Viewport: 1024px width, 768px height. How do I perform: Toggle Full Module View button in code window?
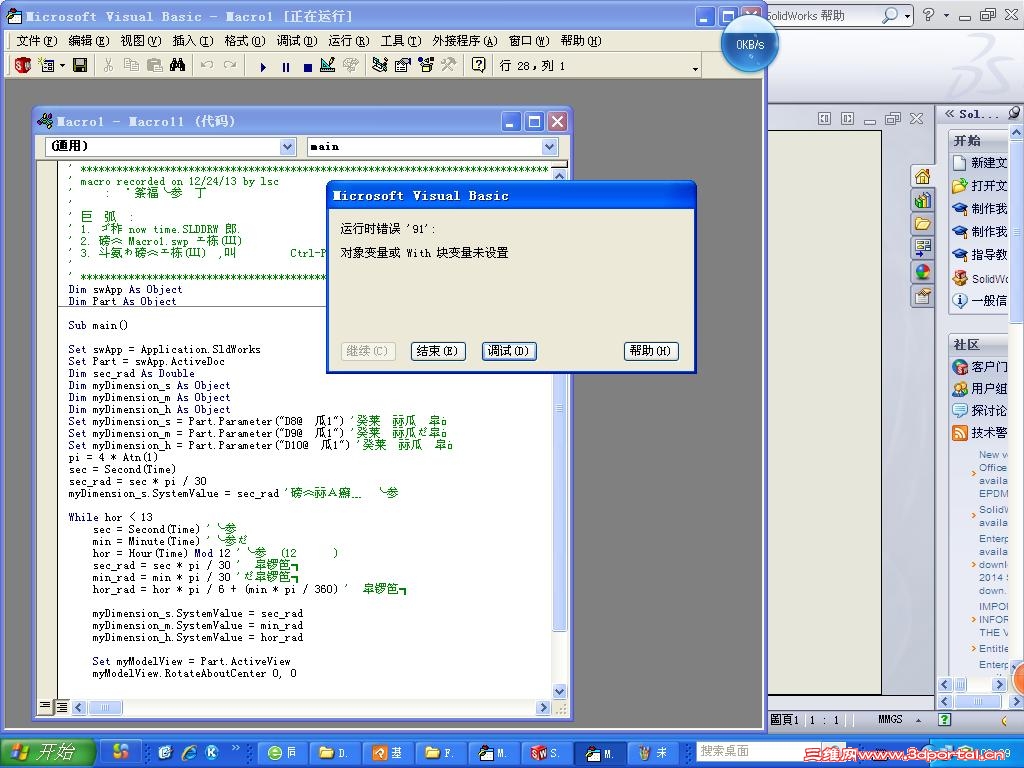[x=61, y=706]
